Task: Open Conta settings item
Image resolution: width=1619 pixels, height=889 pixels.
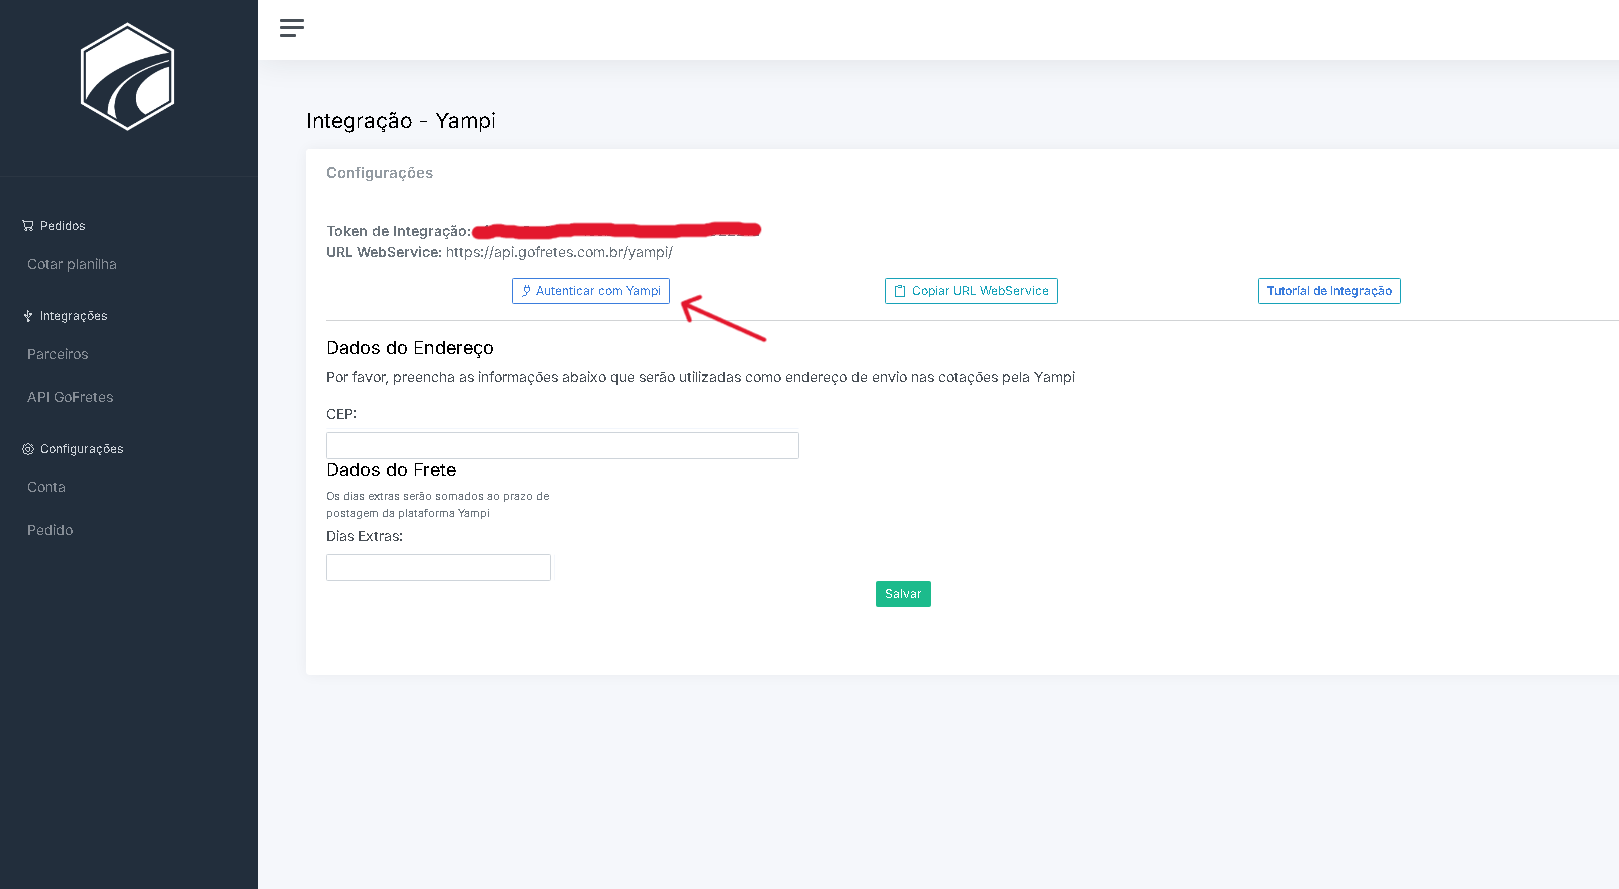Action: coord(46,487)
